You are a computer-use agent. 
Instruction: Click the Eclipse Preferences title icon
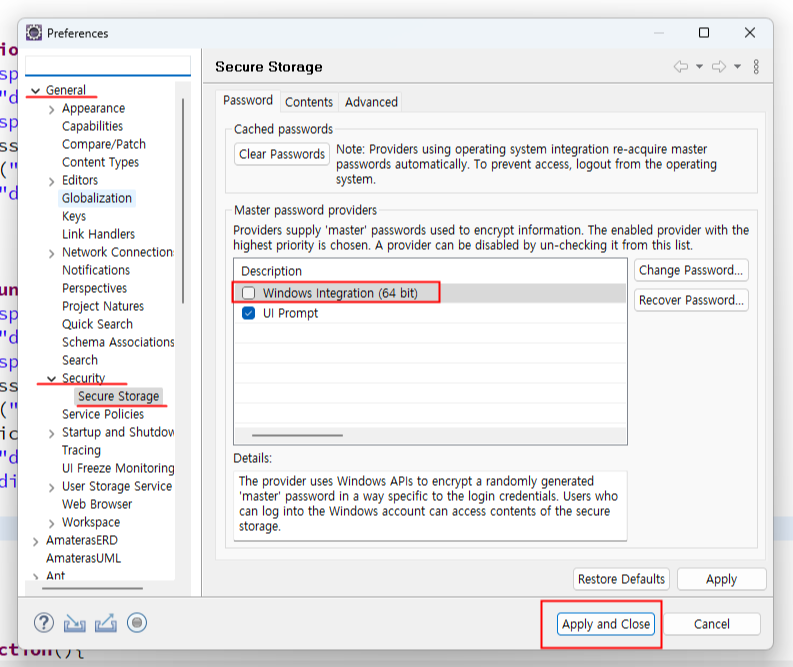tap(34, 33)
